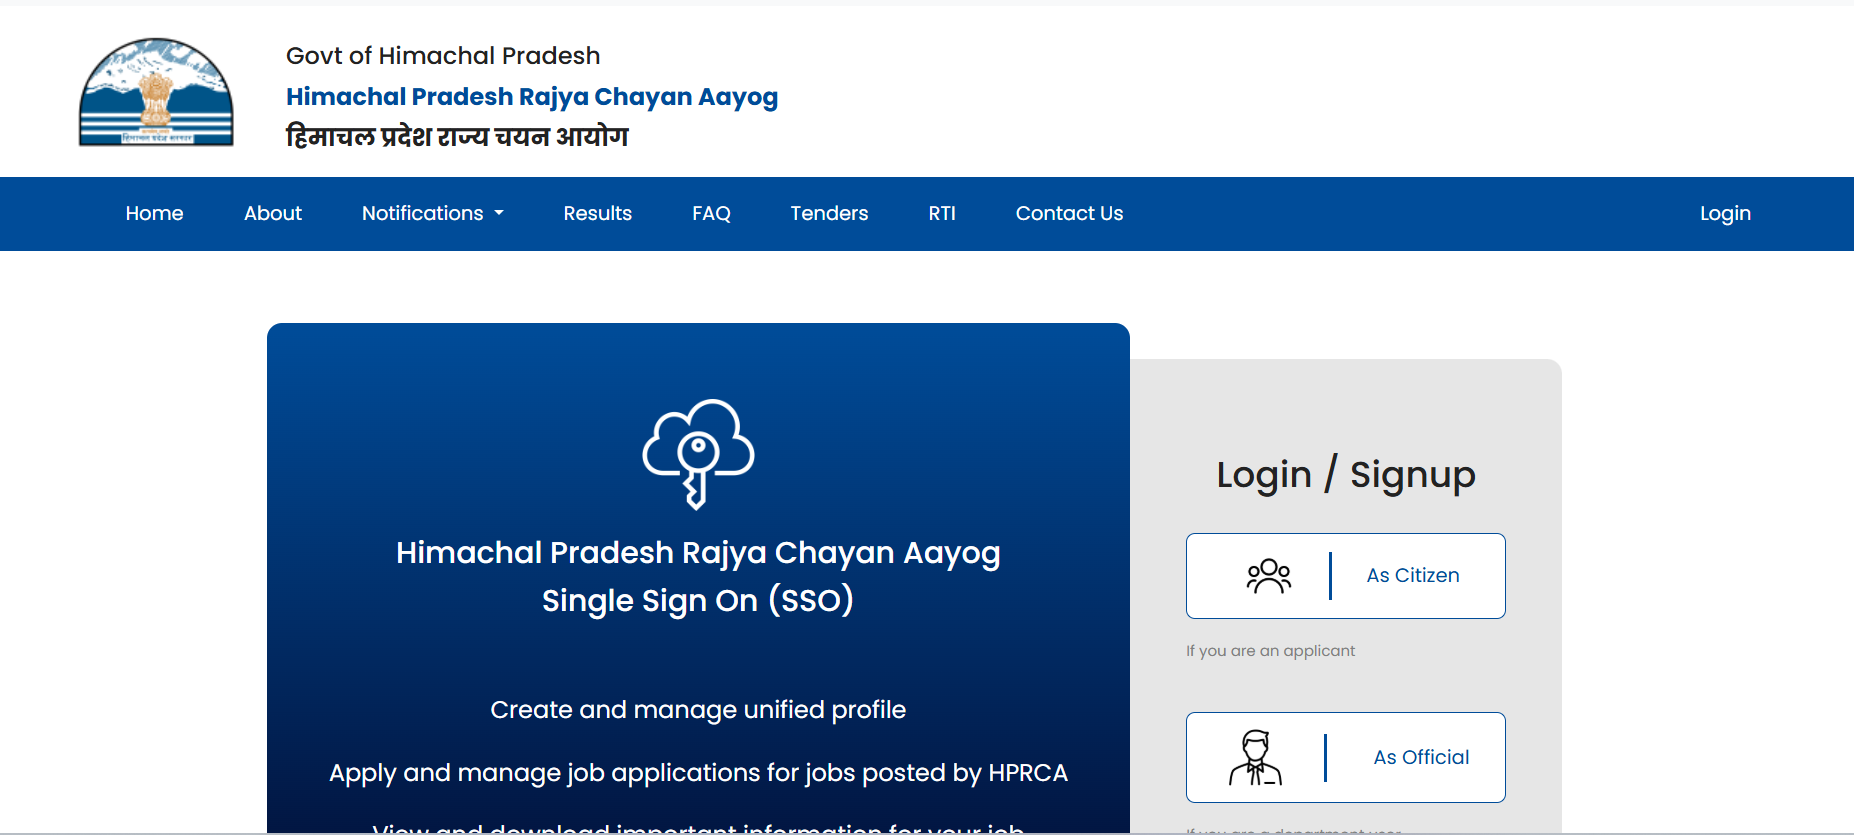Log in As Citizen

[1346, 576]
